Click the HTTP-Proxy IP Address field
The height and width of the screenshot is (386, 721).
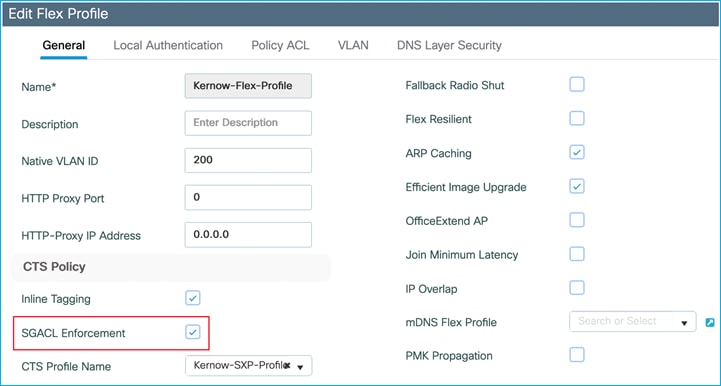(248, 235)
